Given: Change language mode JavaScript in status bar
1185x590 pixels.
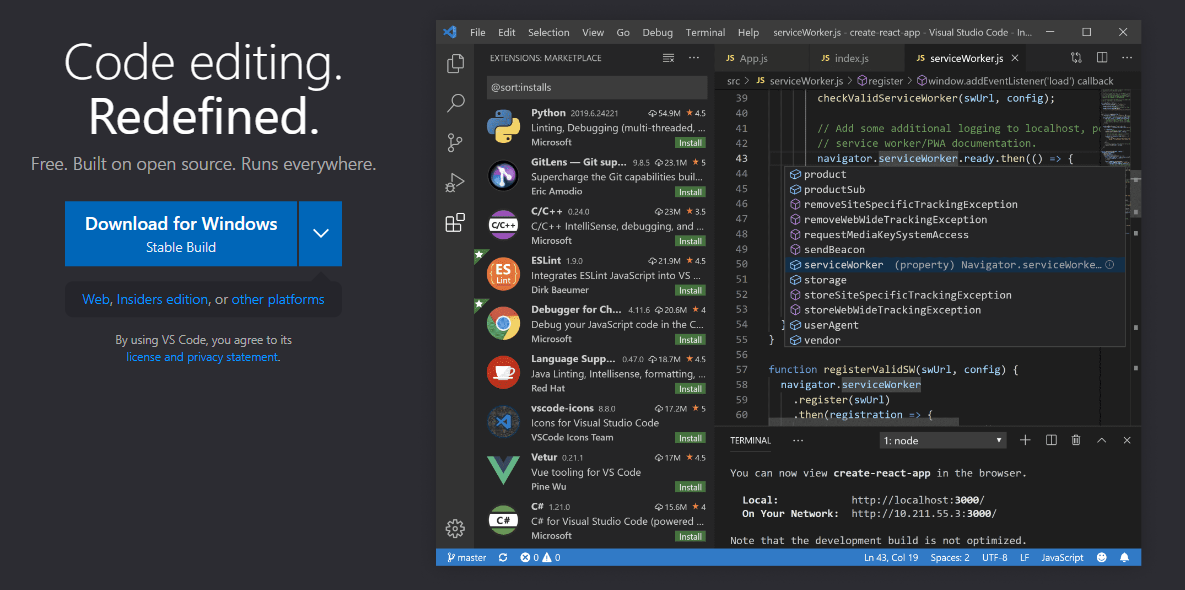Looking at the screenshot, I should (1062, 558).
